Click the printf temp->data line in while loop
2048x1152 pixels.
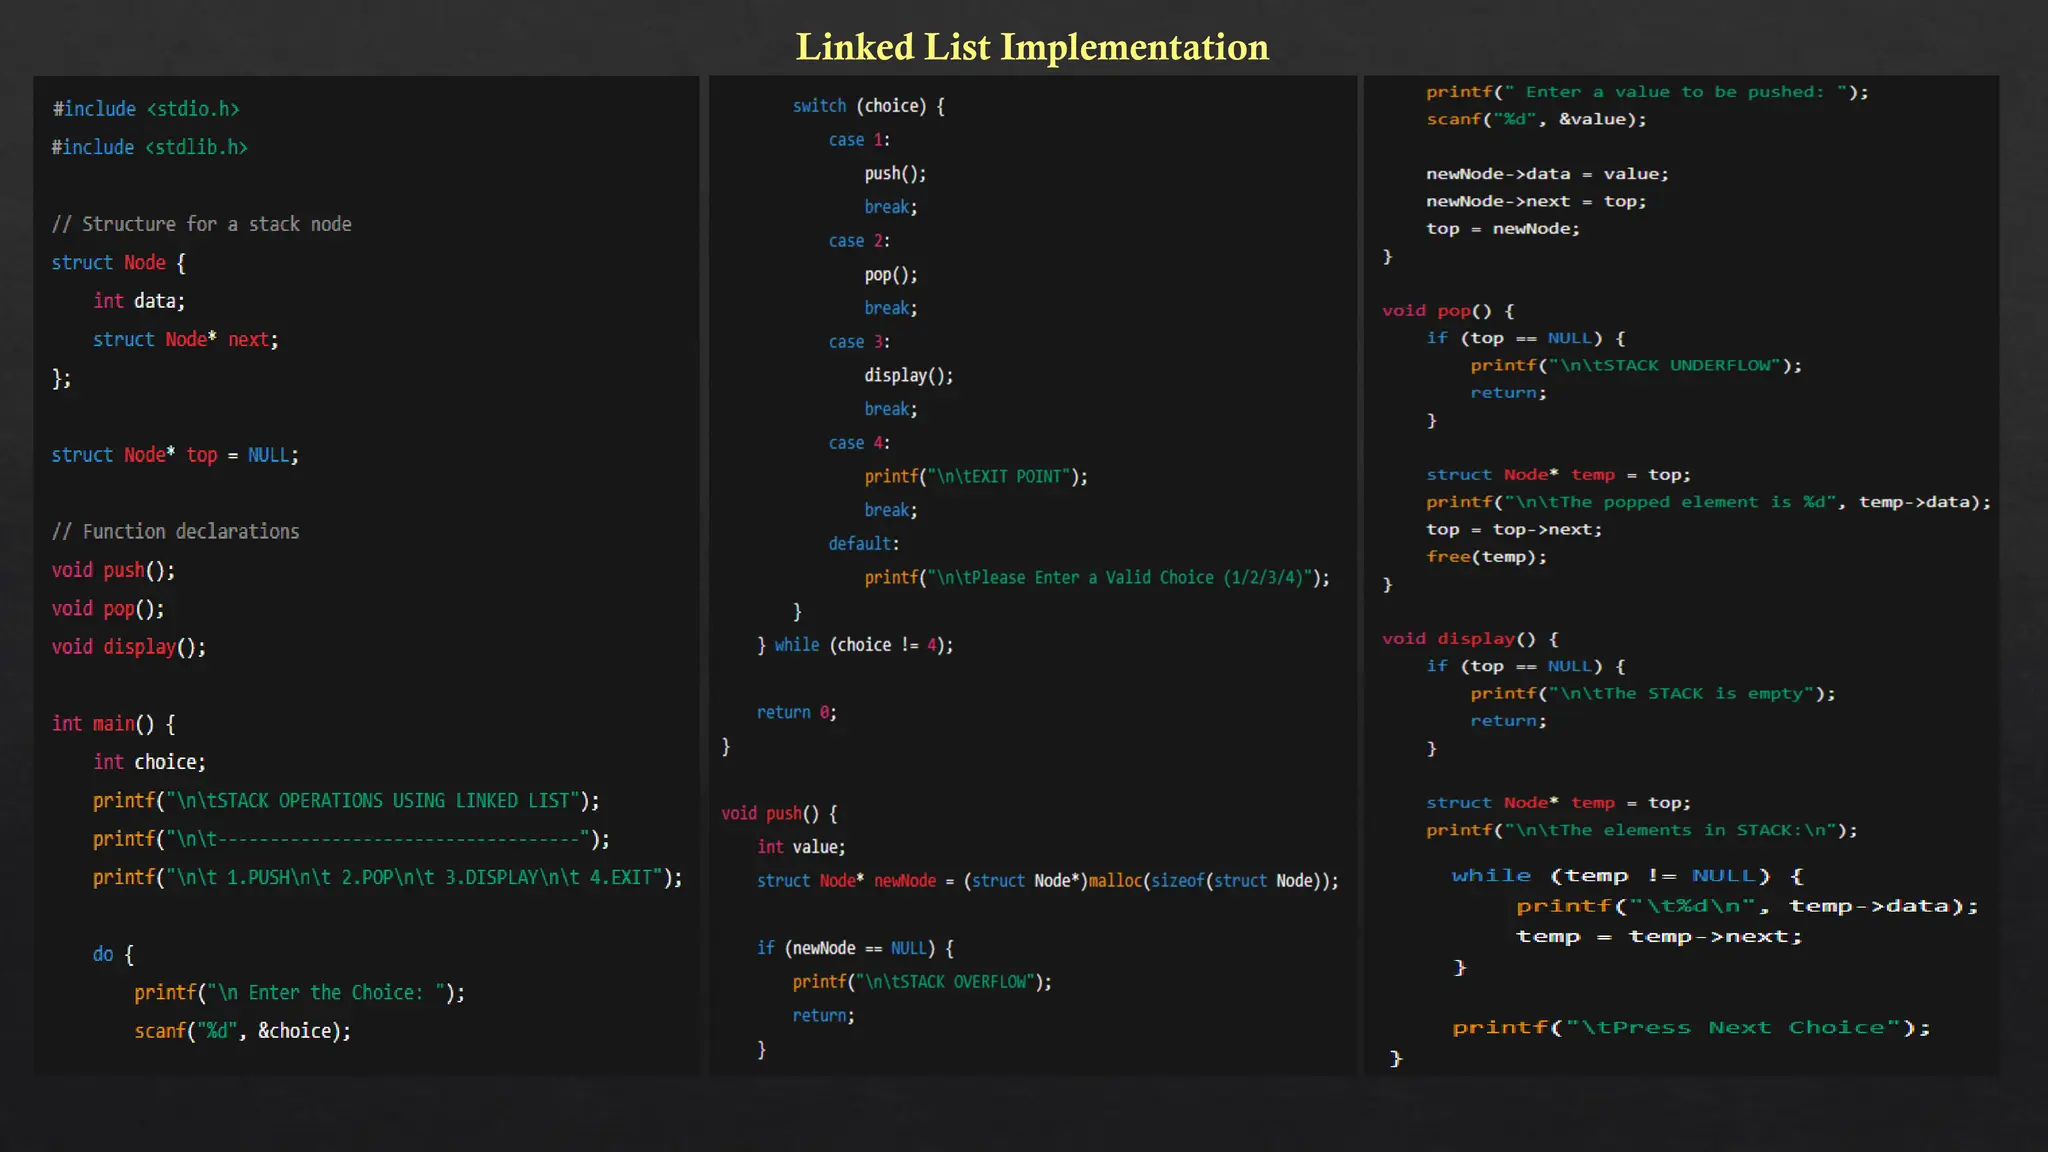pos(1747,906)
